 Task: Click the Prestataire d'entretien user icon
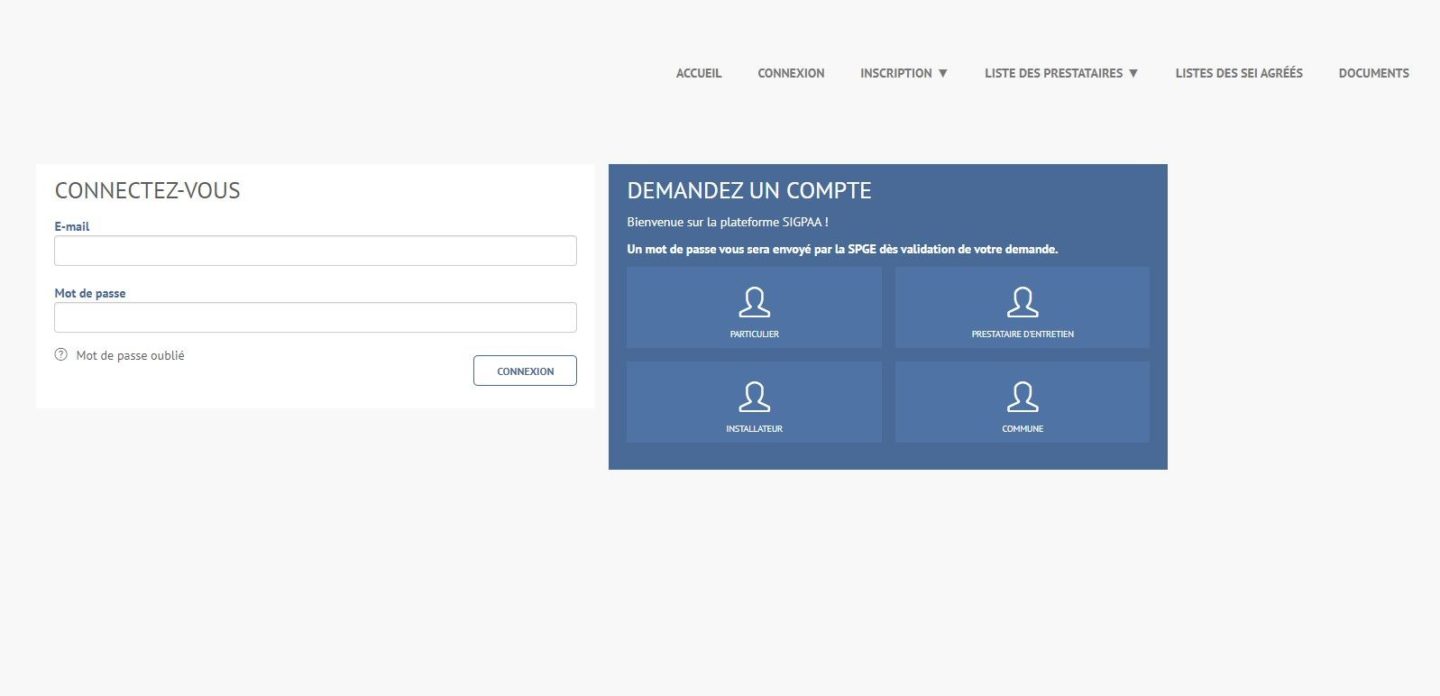[1022, 302]
